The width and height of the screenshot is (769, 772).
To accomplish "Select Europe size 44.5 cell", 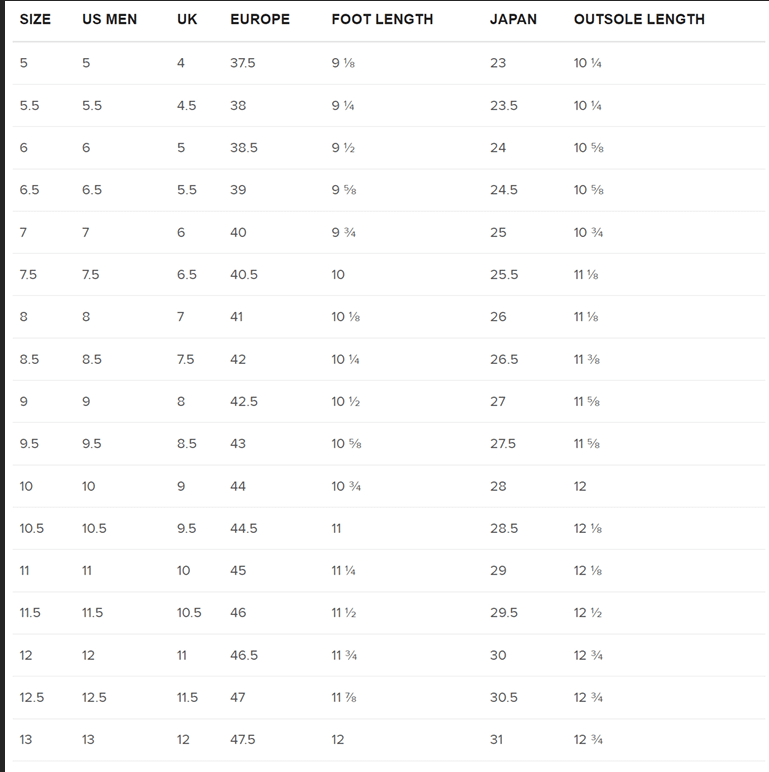I will pos(244,528).
